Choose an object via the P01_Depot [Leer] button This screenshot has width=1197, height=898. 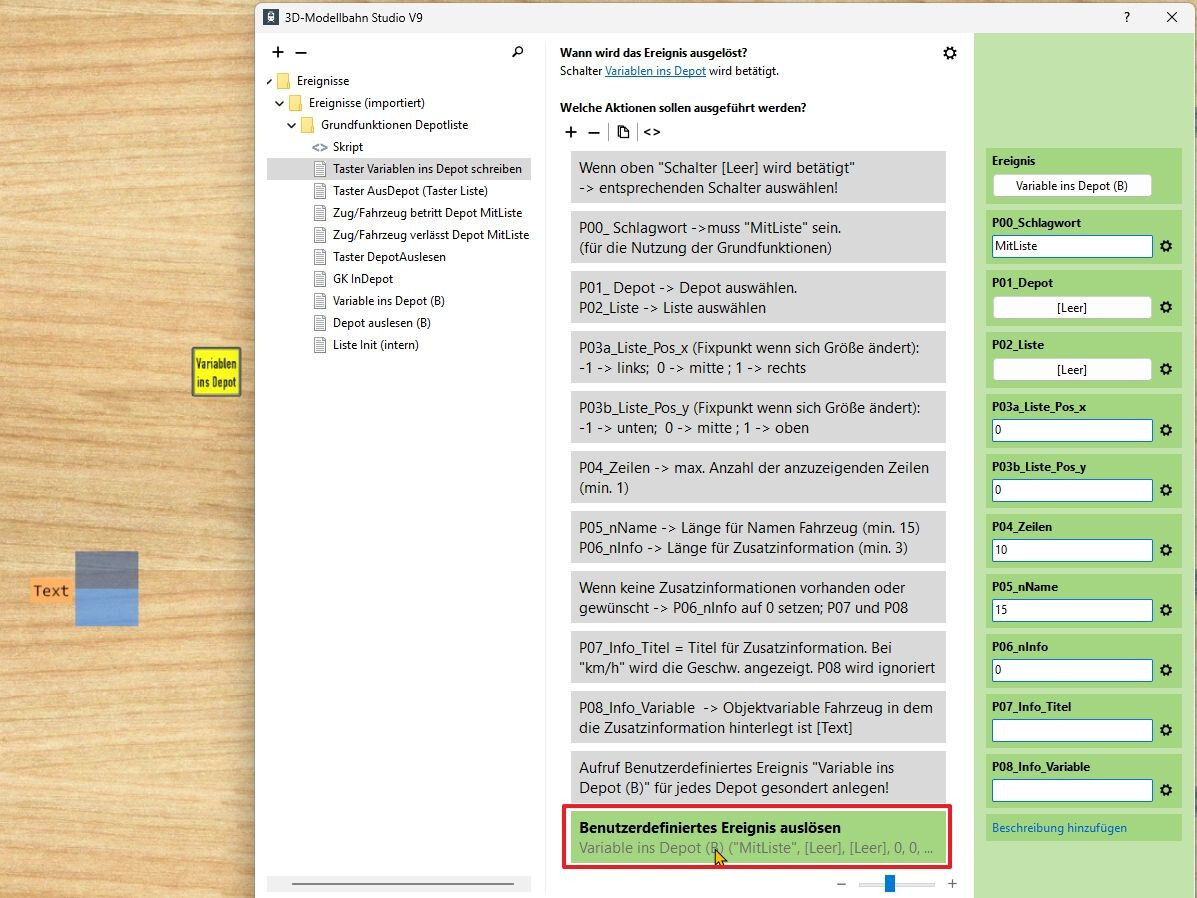(1072, 308)
